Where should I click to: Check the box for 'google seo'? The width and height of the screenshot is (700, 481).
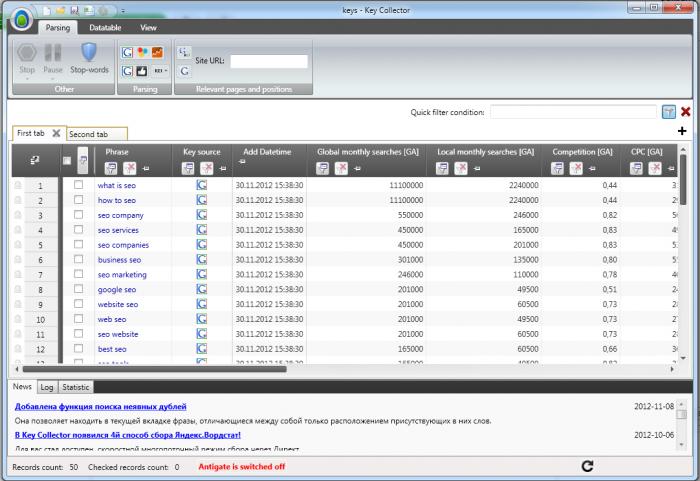(x=79, y=289)
